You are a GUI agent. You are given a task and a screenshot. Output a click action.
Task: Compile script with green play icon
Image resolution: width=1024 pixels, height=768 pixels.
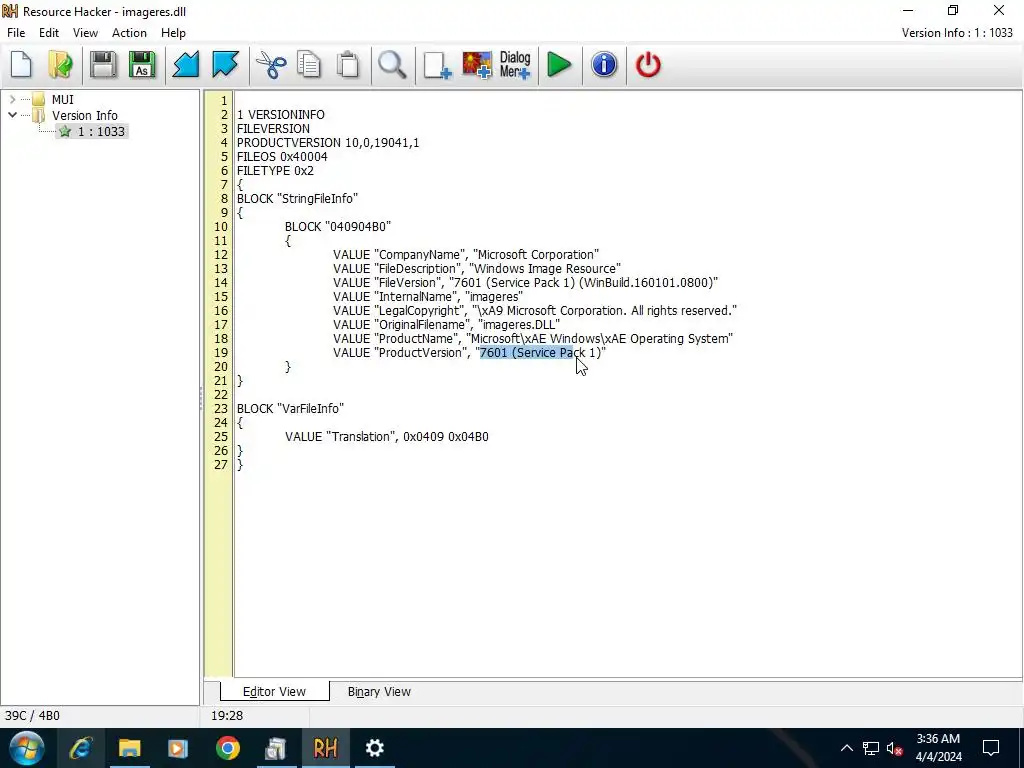(x=559, y=65)
